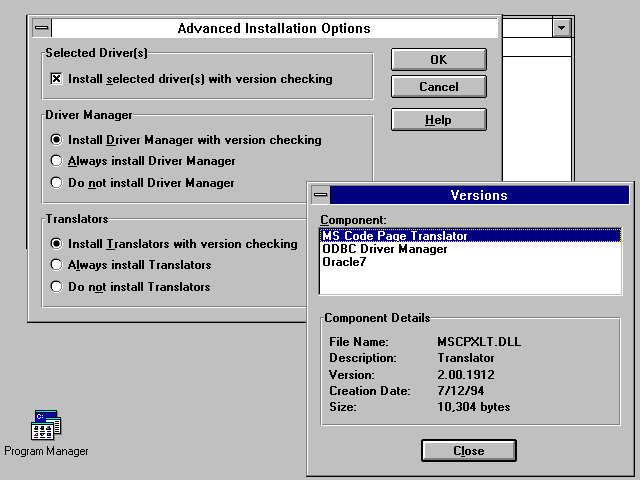This screenshot has height=480, width=640.
Task: Open the Program Manager desktop icon
Action: pos(46,427)
